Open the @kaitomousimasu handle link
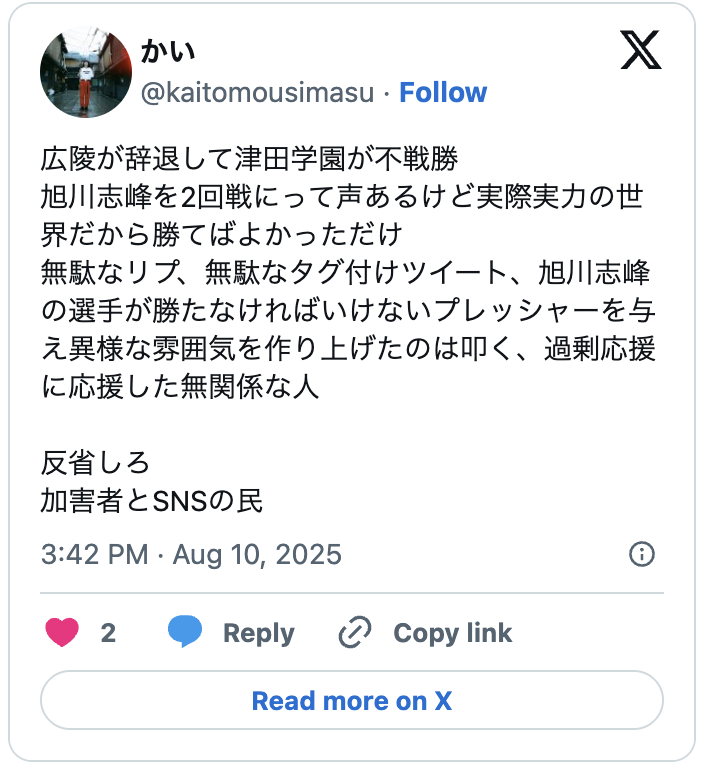The image size is (706, 778). [x=258, y=93]
